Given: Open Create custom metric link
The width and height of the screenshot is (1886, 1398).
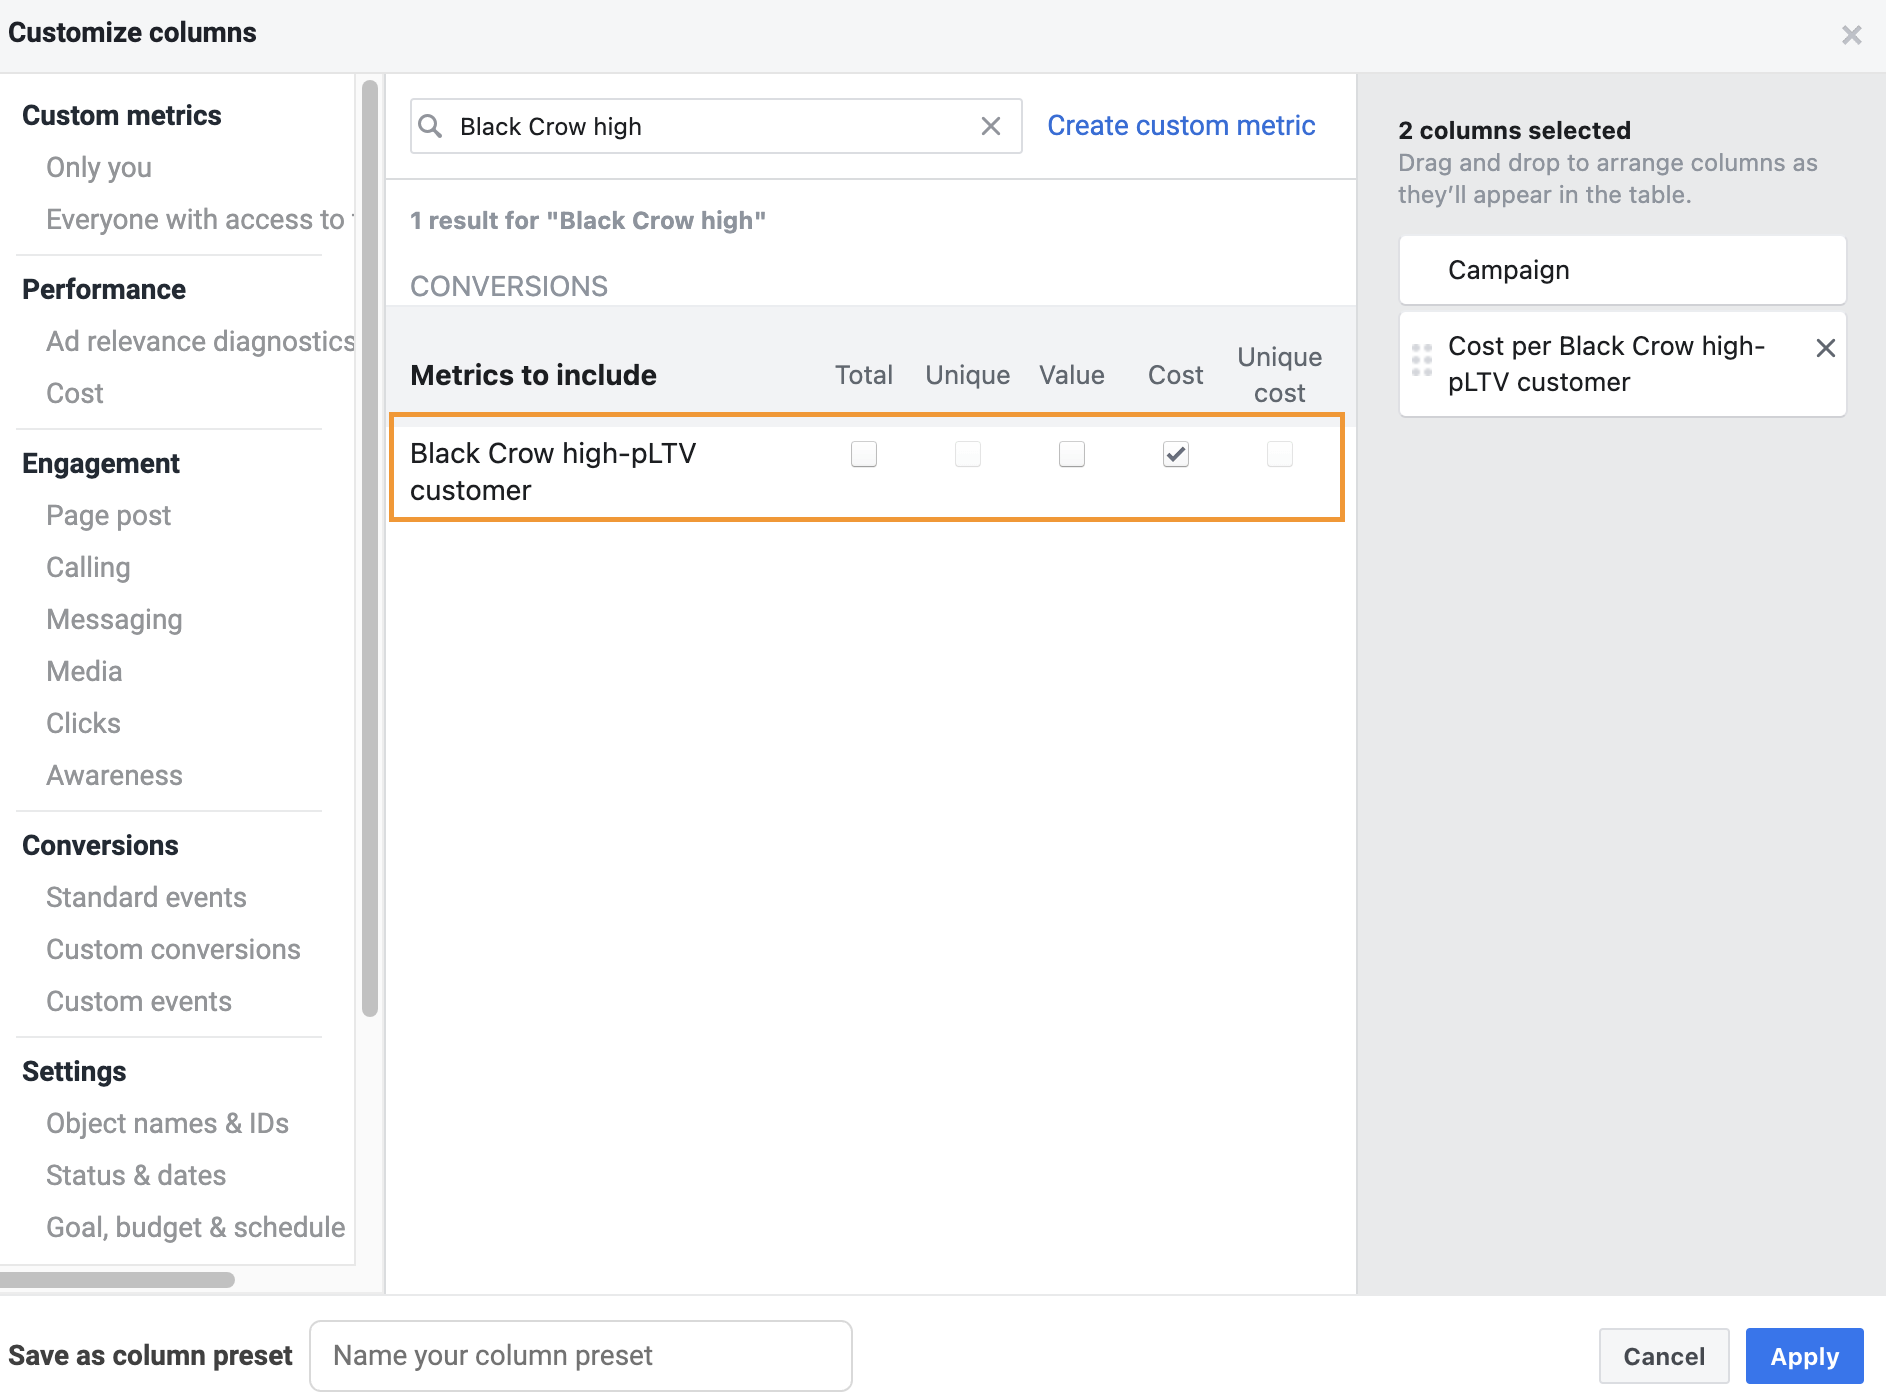Looking at the screenshot, I should coord(1181,126).
